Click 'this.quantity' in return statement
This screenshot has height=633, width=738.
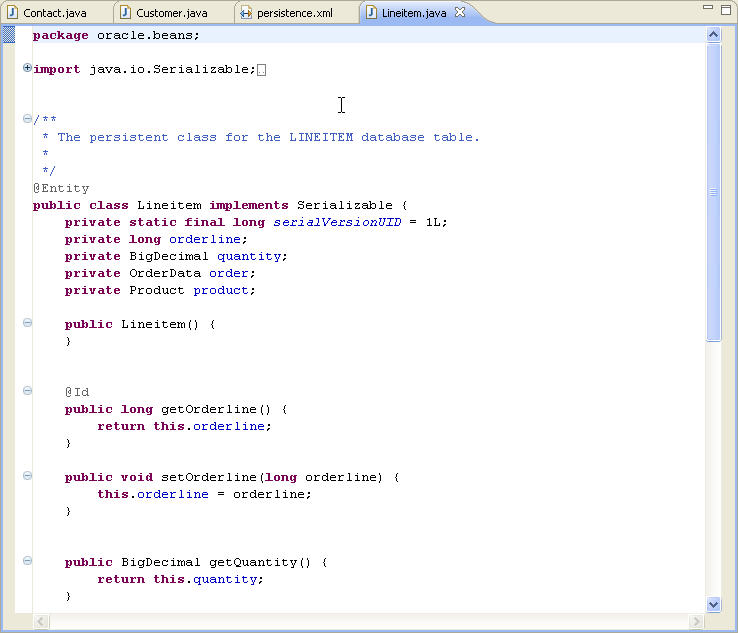tap(206, 579)
